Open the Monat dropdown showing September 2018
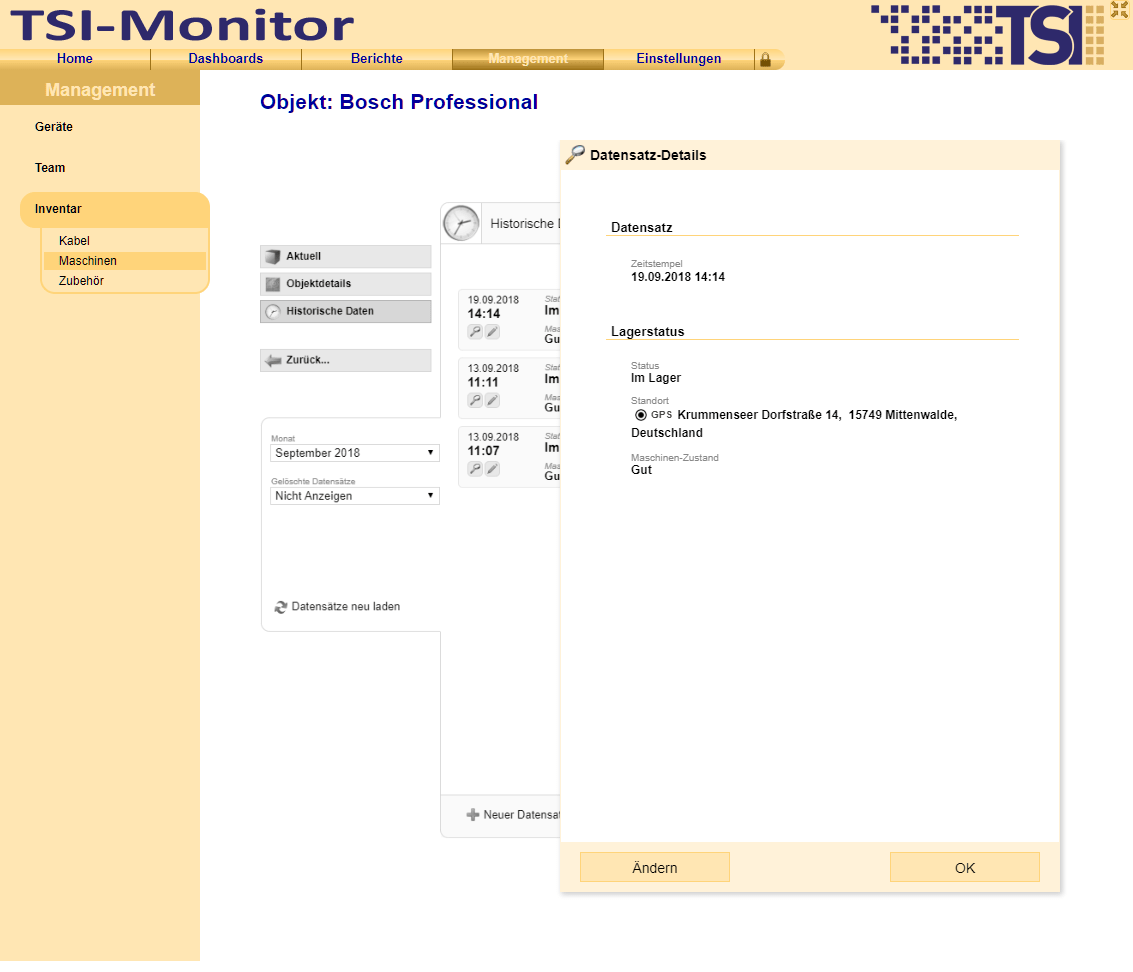This screenshot has width=1133, height=972. click(x=355, y=453)
